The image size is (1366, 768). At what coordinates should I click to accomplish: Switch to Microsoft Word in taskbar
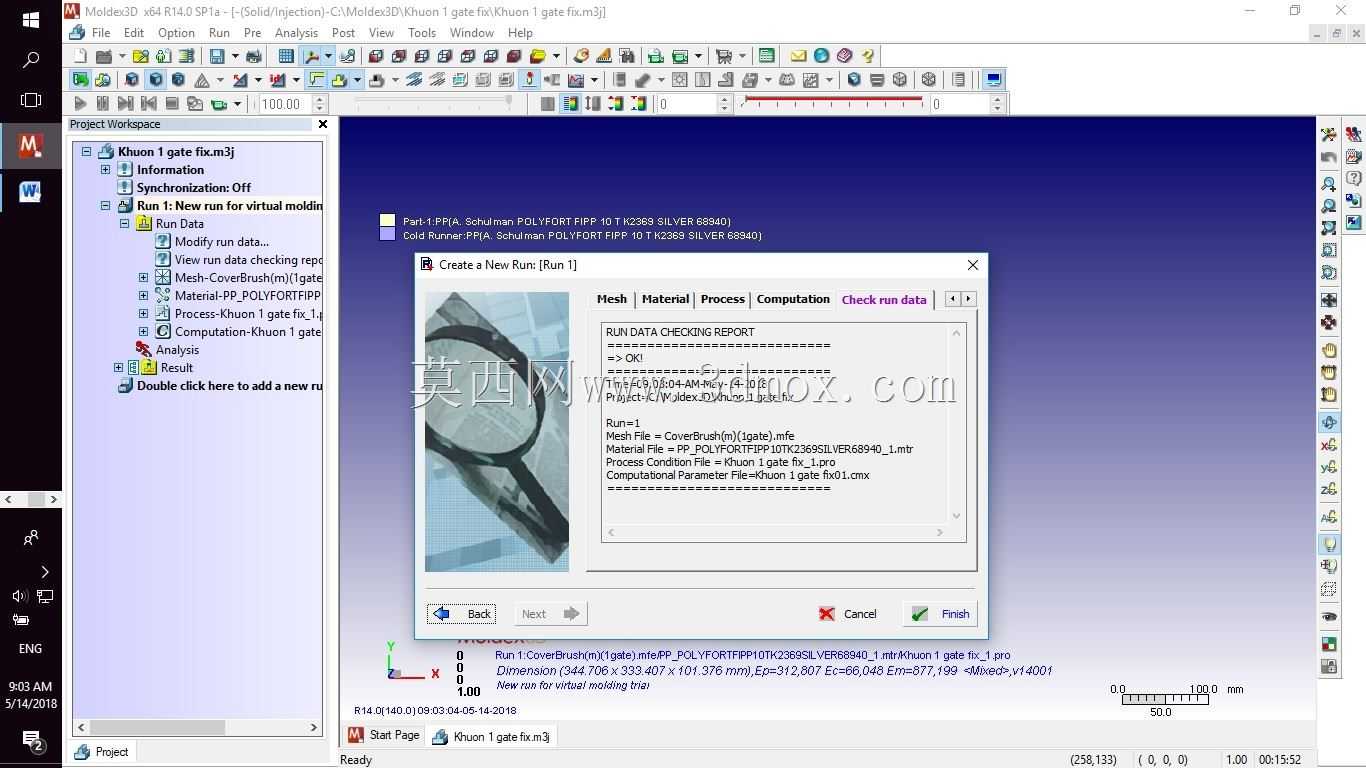(x=31, y=191)
